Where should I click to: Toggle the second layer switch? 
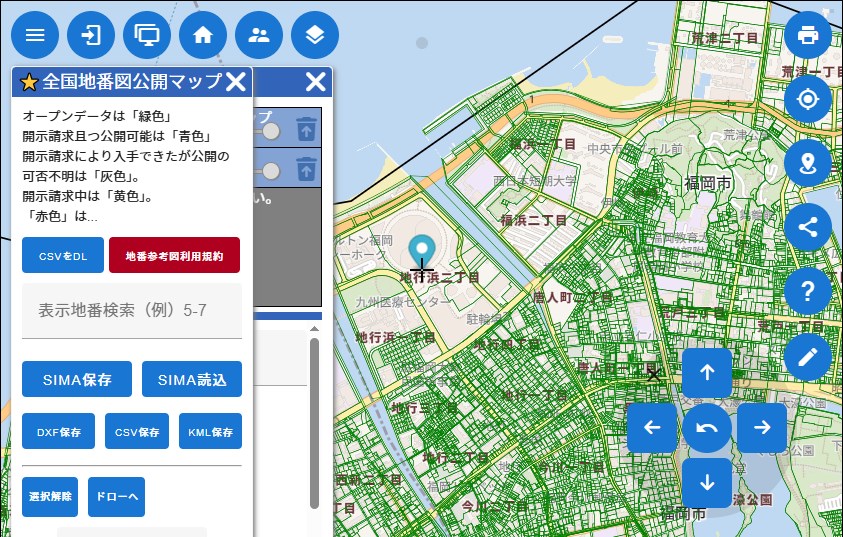coord(269,170)
